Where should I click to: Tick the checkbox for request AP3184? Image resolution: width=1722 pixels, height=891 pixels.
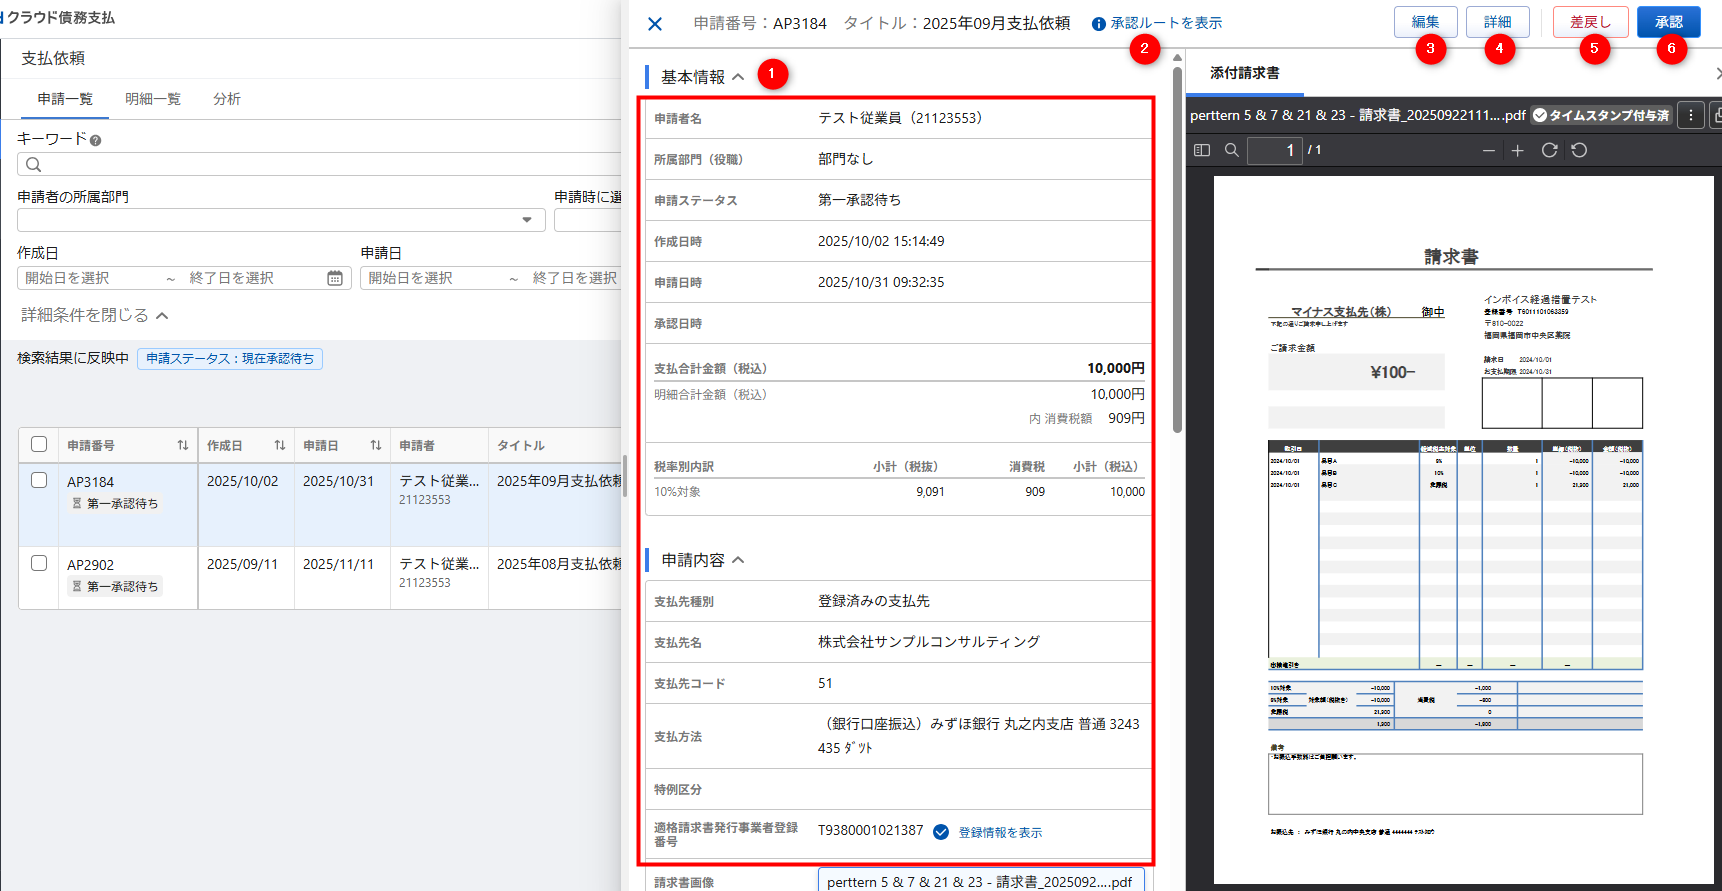click(x=39, y=480)
